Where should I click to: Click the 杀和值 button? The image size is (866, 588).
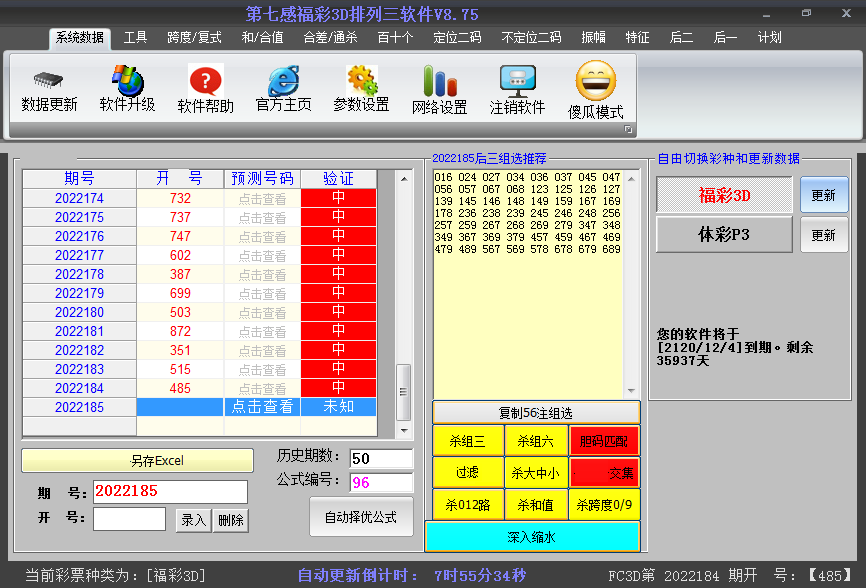tap(536, 505)
